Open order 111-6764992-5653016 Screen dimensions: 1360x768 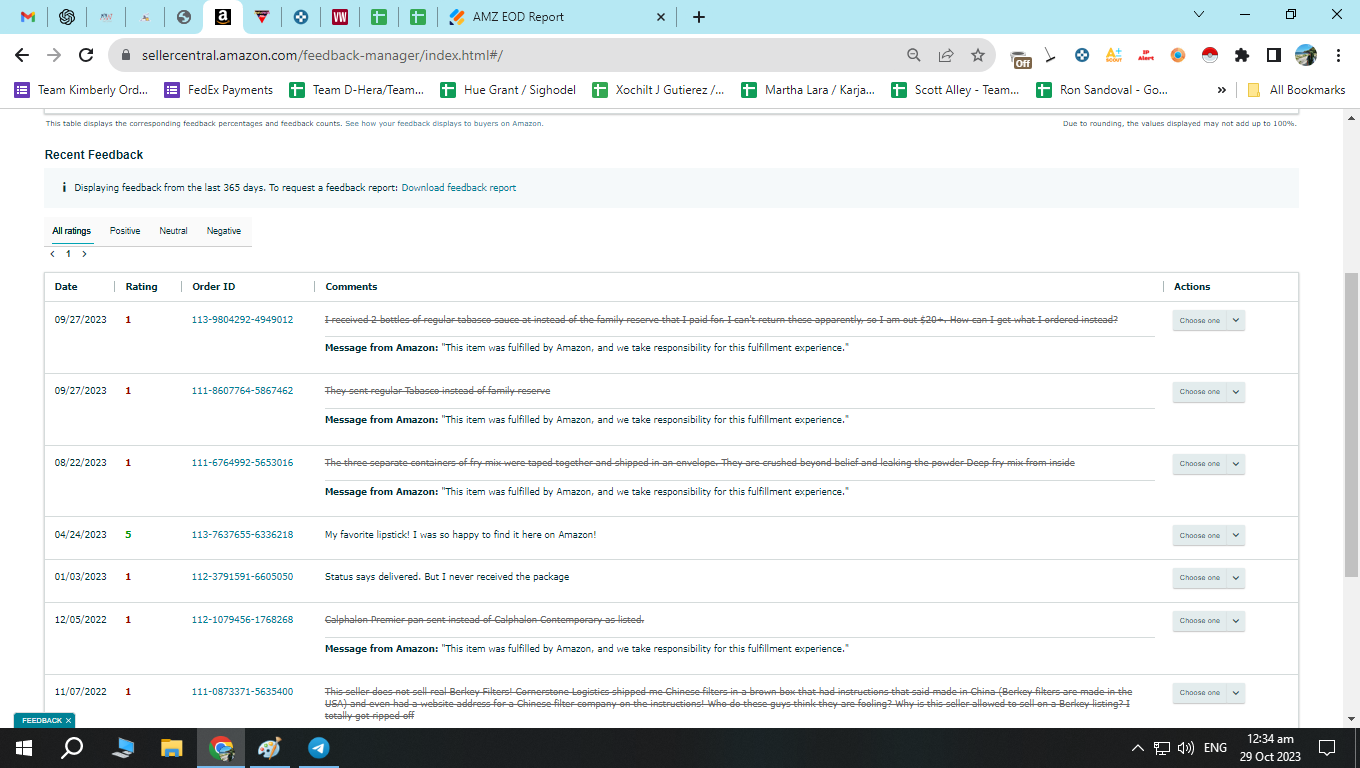242,463
